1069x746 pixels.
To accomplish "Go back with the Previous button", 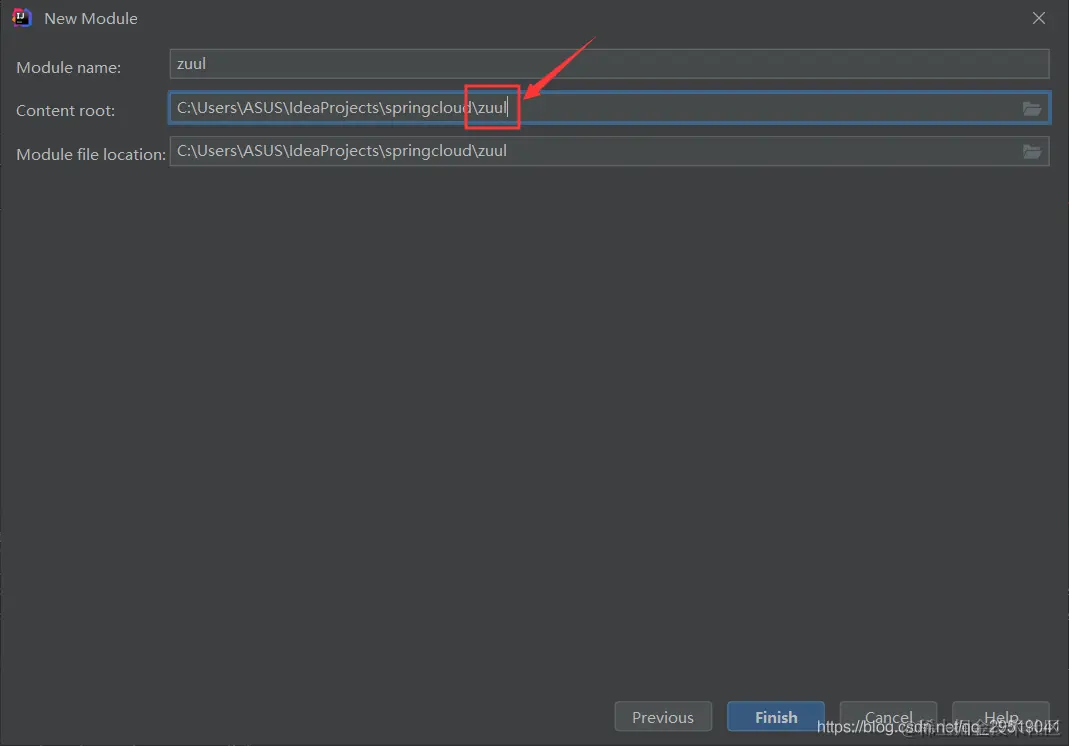I will coord(663,717).
